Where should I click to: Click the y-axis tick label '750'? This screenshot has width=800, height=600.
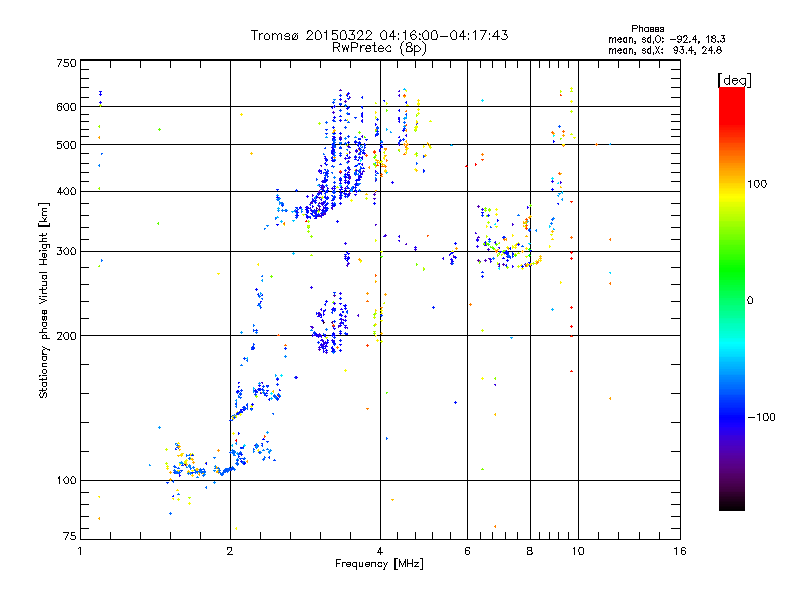(x=66, y=63)
